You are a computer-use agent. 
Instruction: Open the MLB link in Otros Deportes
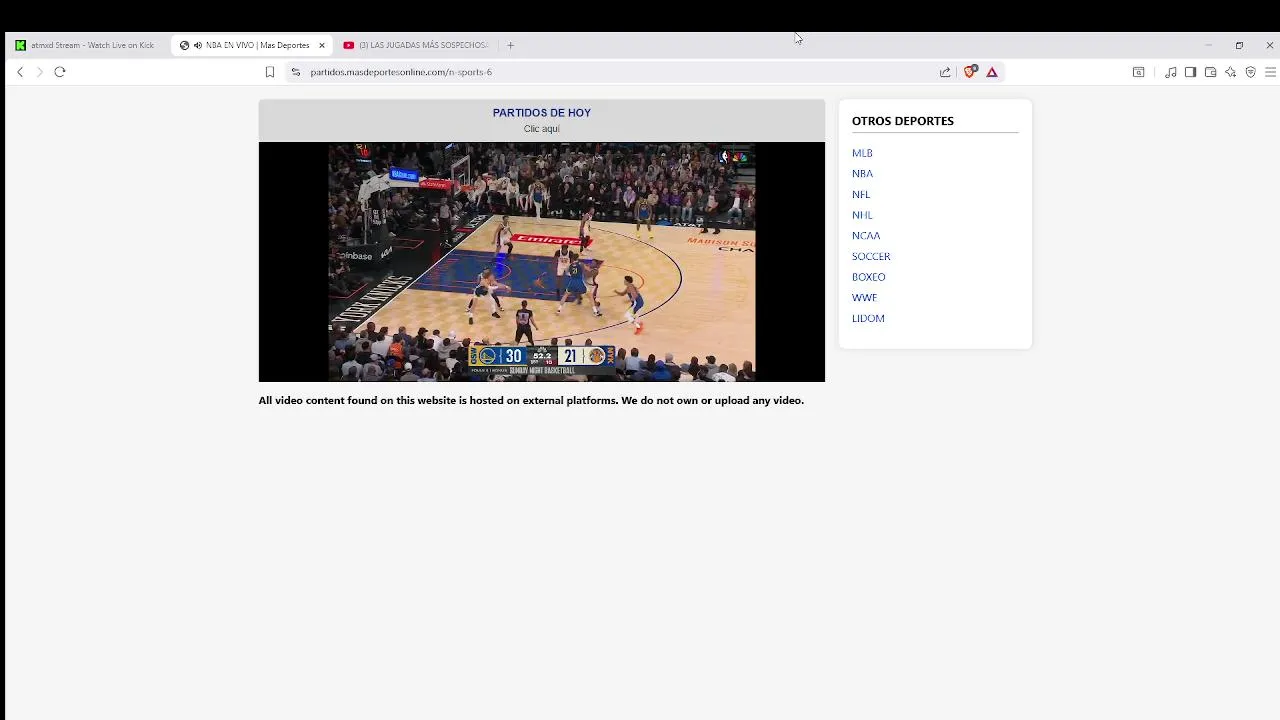click(x=862, y=153)
